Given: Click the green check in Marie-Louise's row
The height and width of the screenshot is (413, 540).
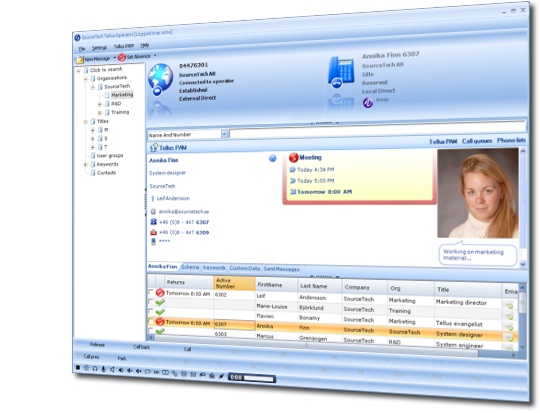Looking at the screenshot, I should (x=160, y=303).
